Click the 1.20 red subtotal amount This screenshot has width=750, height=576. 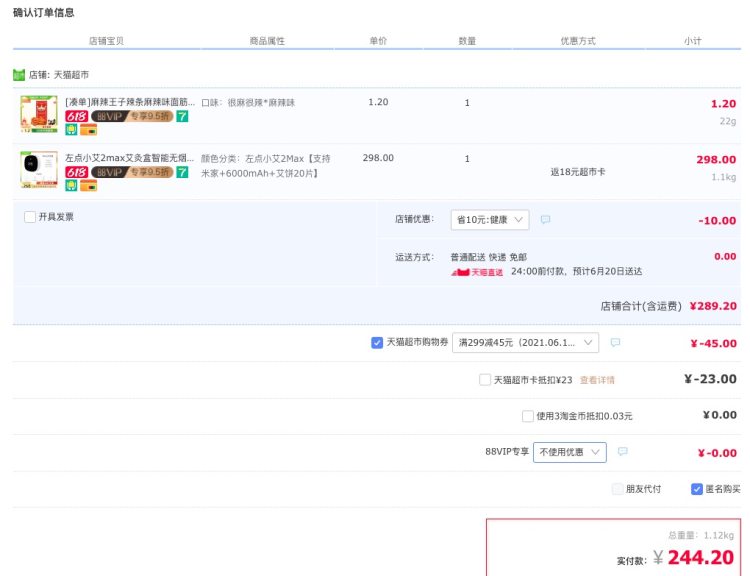(723, 104)
